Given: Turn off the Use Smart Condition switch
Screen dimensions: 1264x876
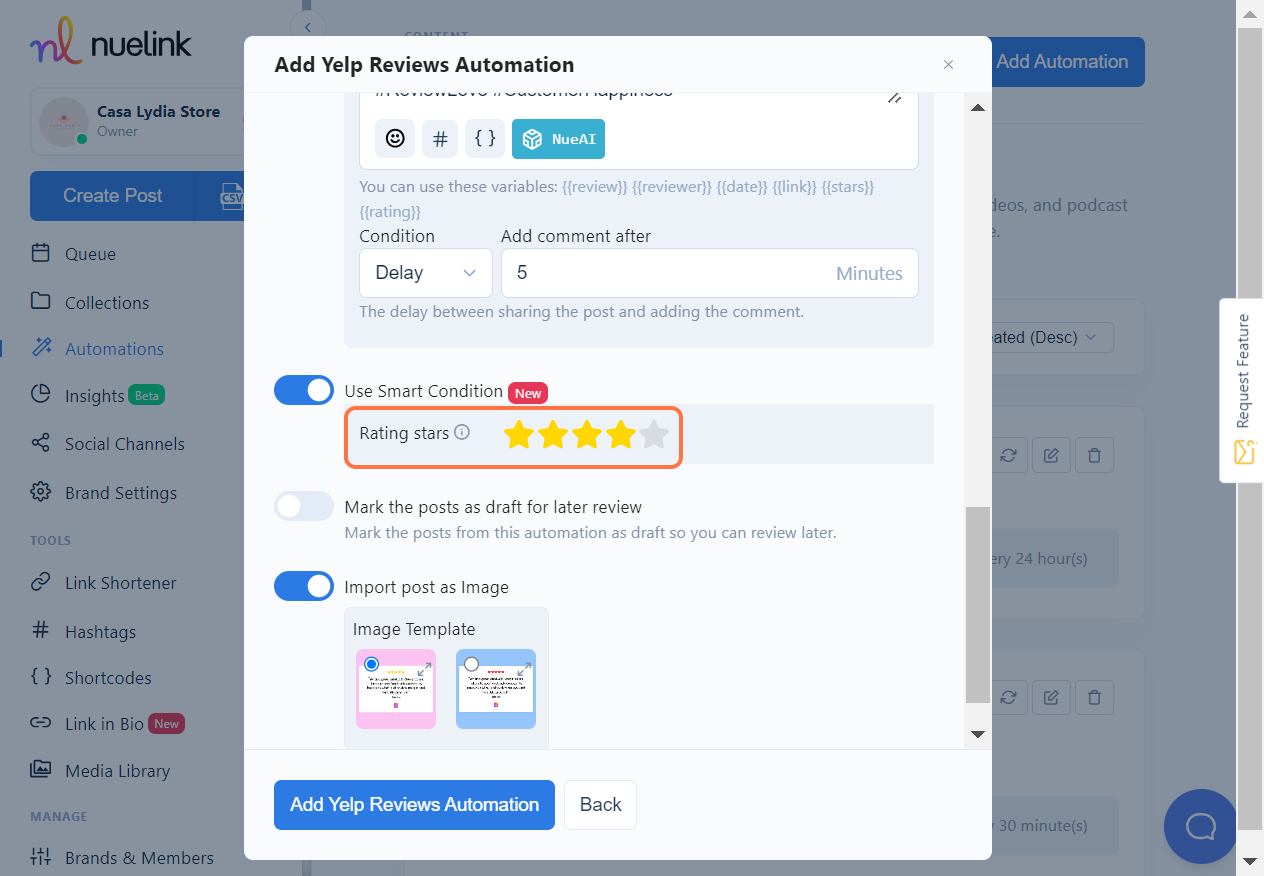Looking at the screenshot, I should tap(304, 391).
